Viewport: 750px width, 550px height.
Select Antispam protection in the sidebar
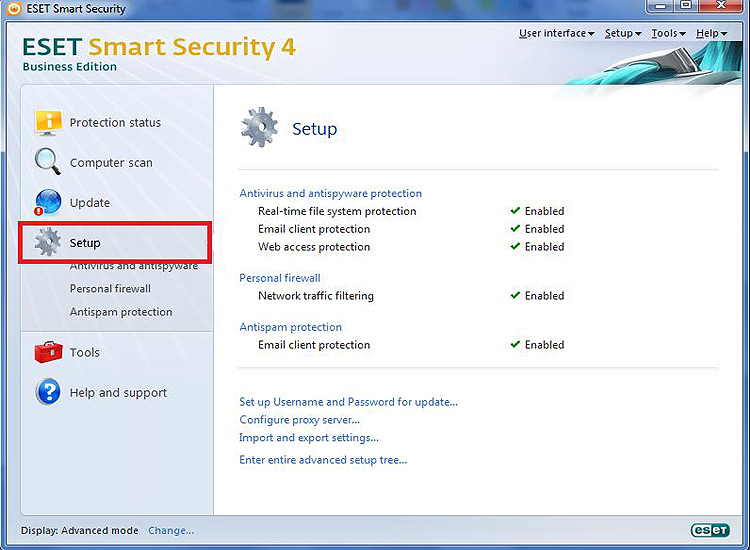pos(121,312)
